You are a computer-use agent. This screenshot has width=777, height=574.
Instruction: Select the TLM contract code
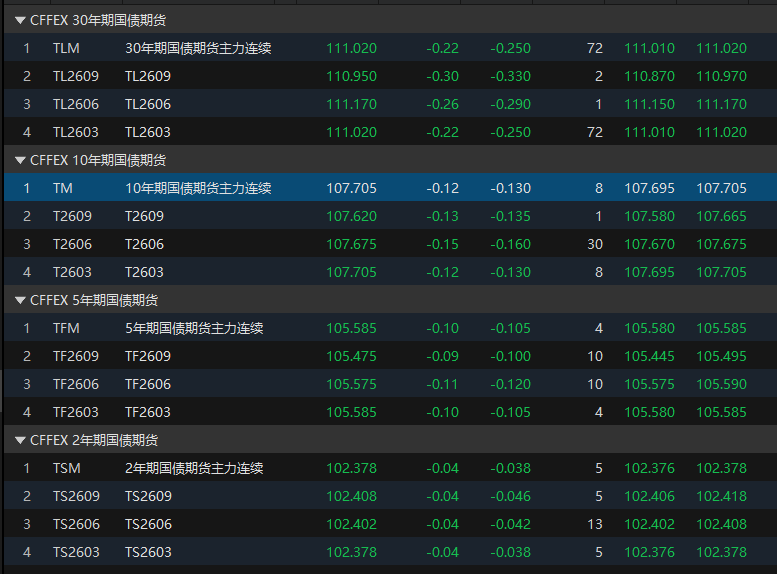click(66, 48)
